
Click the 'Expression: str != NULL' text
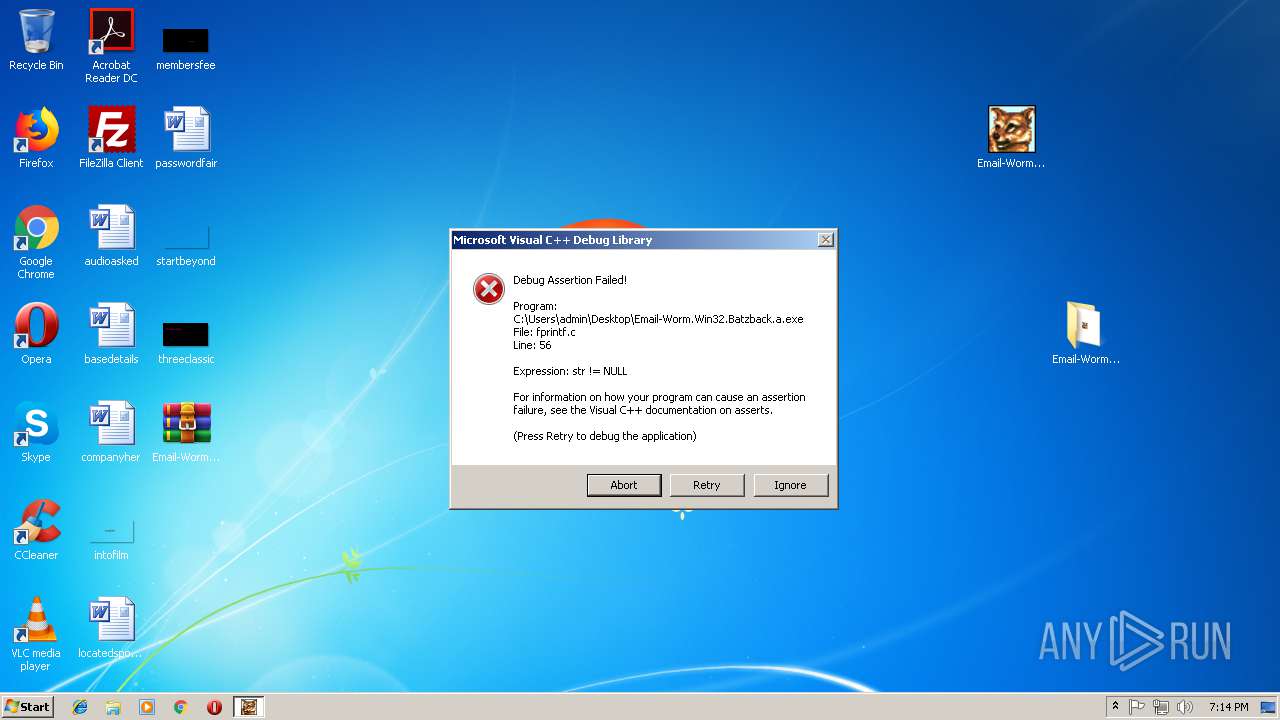pos(570,371)
